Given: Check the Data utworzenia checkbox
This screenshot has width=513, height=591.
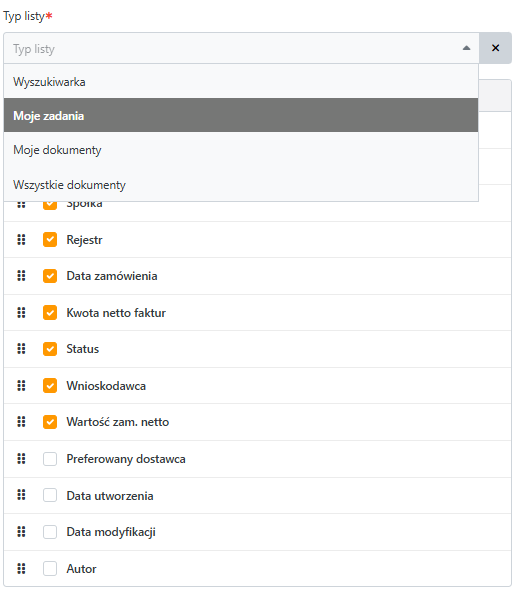Looking at the screenshot, I should [50, 495].
